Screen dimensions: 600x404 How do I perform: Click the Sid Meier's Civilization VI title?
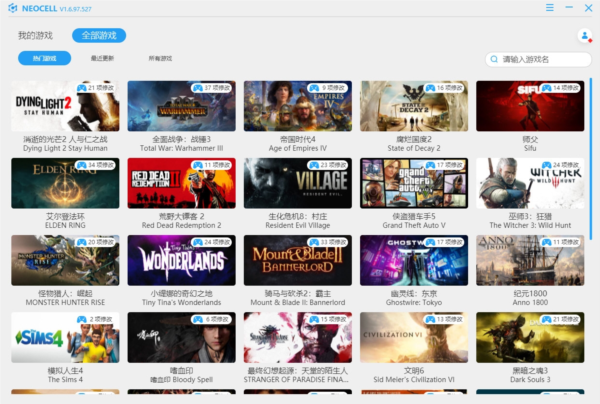coord(414,380)
